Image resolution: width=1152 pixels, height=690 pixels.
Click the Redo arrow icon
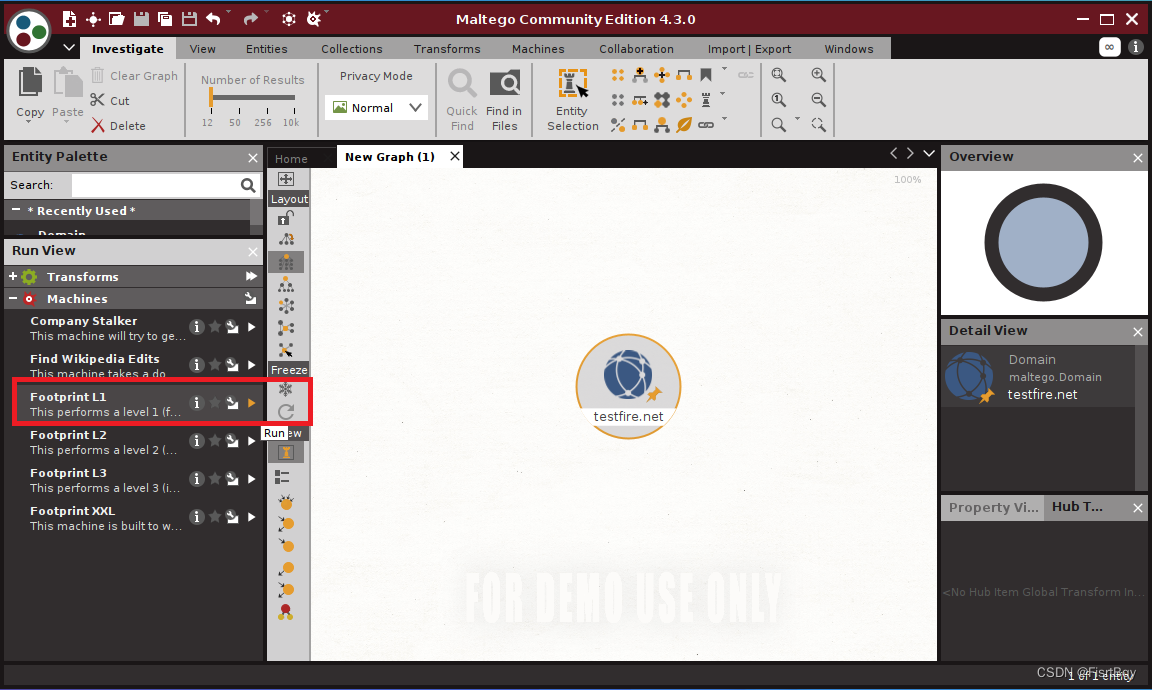[x=251, y=19]
